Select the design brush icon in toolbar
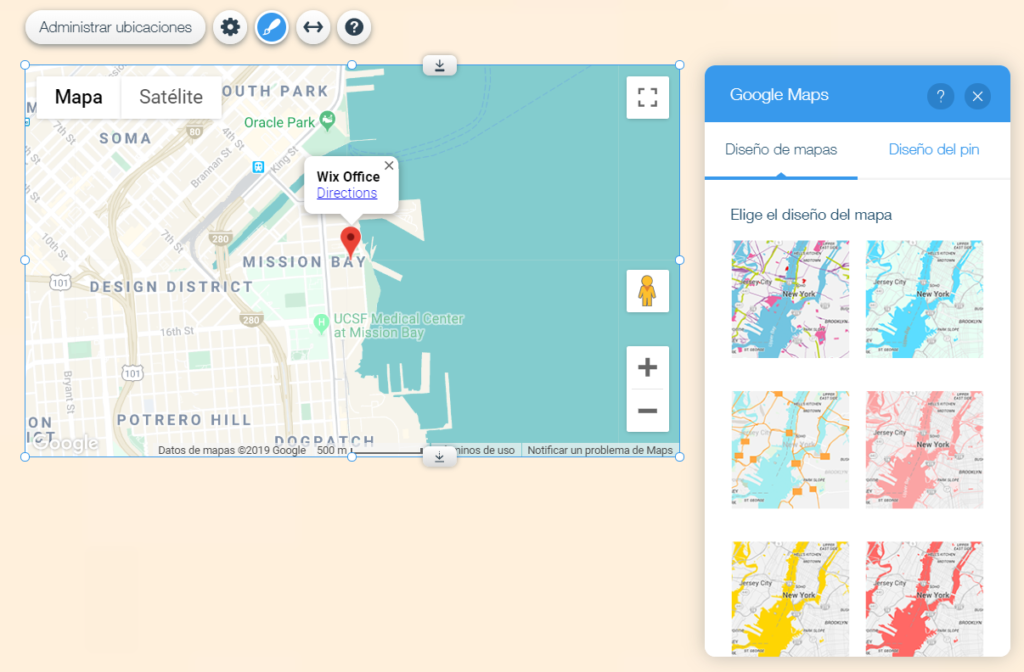 click(x=271, y=27)
